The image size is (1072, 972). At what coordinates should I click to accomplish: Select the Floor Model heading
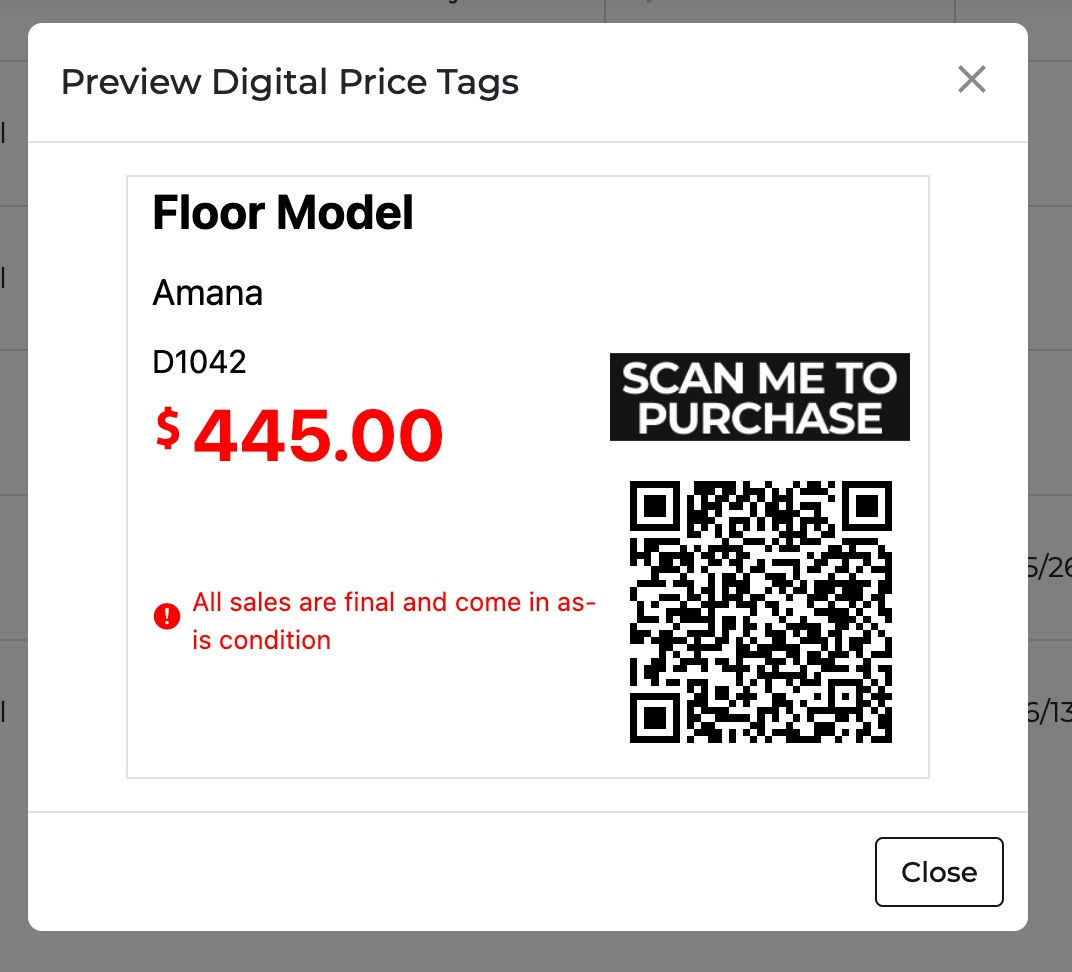tap(283, 212)
